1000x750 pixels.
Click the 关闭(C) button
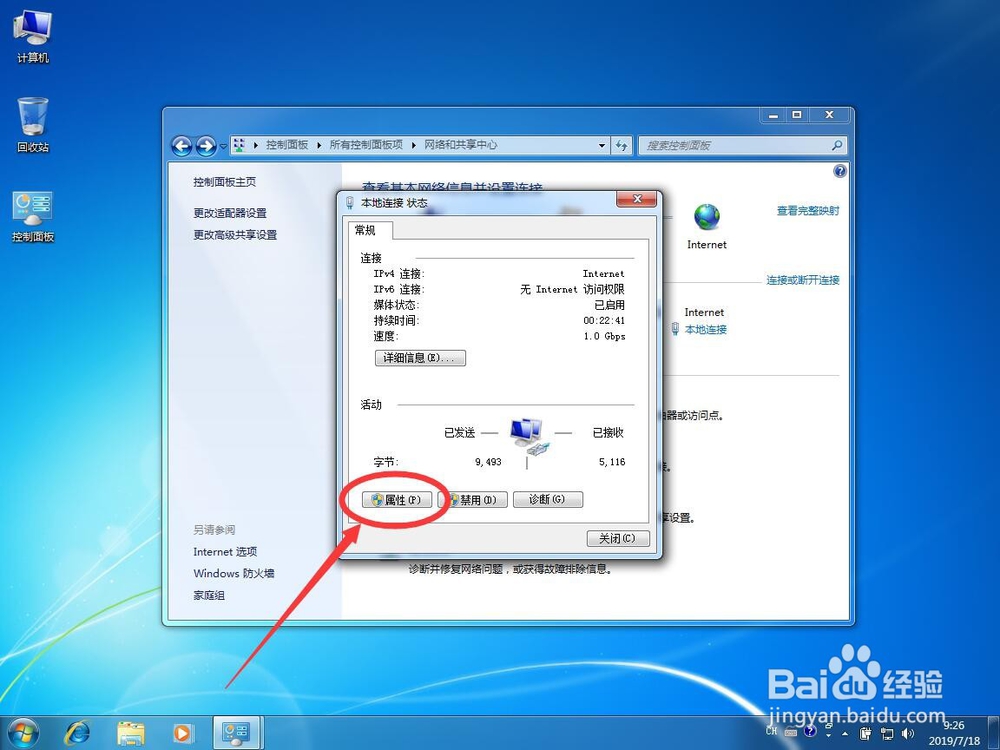[617, 538]
